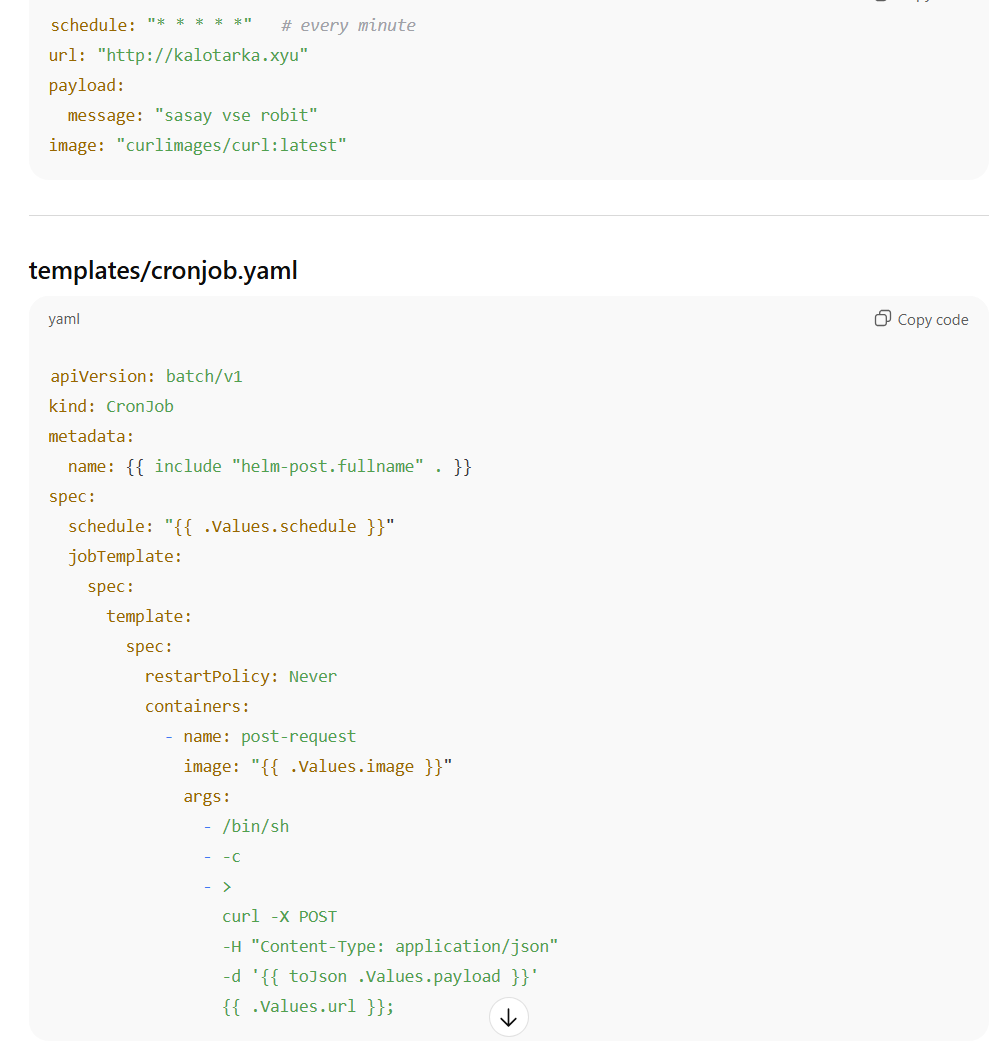Click the "jobTemplate:" key

[125, 556]
